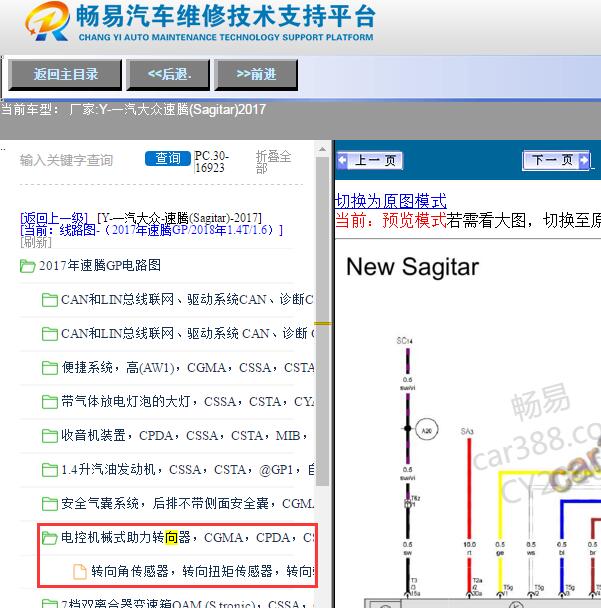Click the 当前车型 vehicle header text
Image resolution: width=601 pixels, height=608 pixels.
[x=133, y=109]
